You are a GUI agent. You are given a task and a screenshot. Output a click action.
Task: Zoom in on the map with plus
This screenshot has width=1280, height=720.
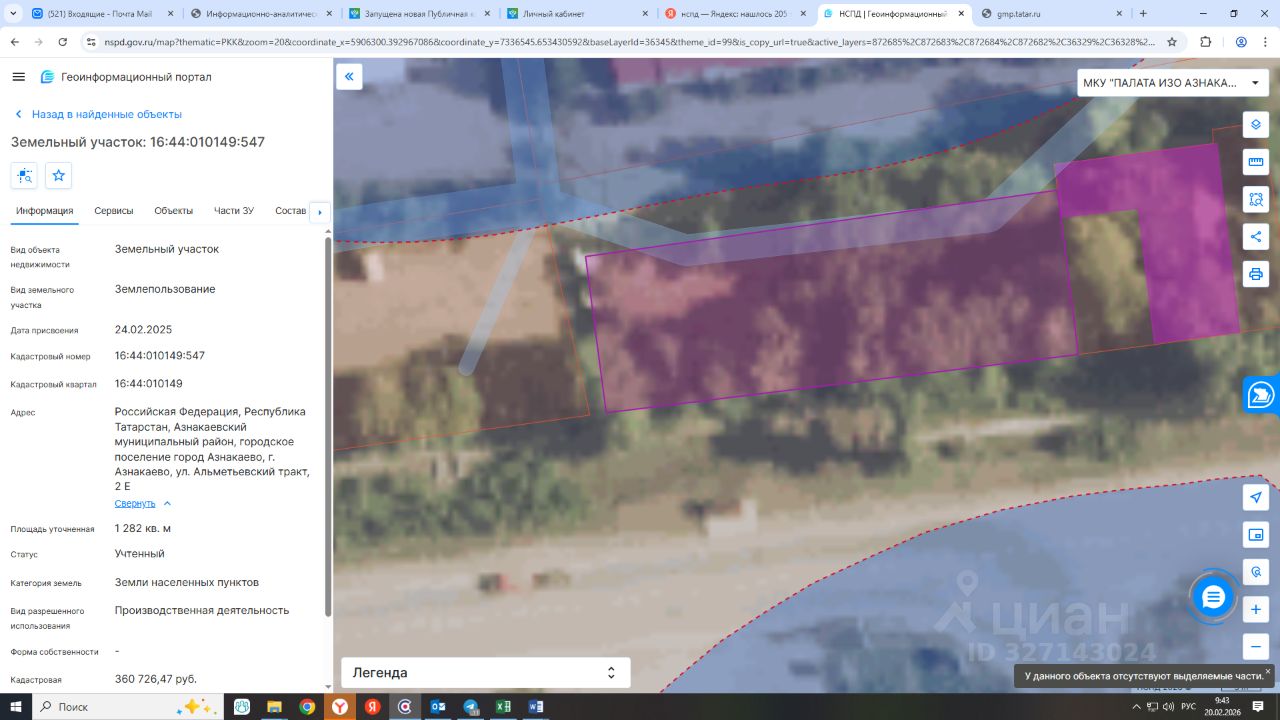(1256, 609)
